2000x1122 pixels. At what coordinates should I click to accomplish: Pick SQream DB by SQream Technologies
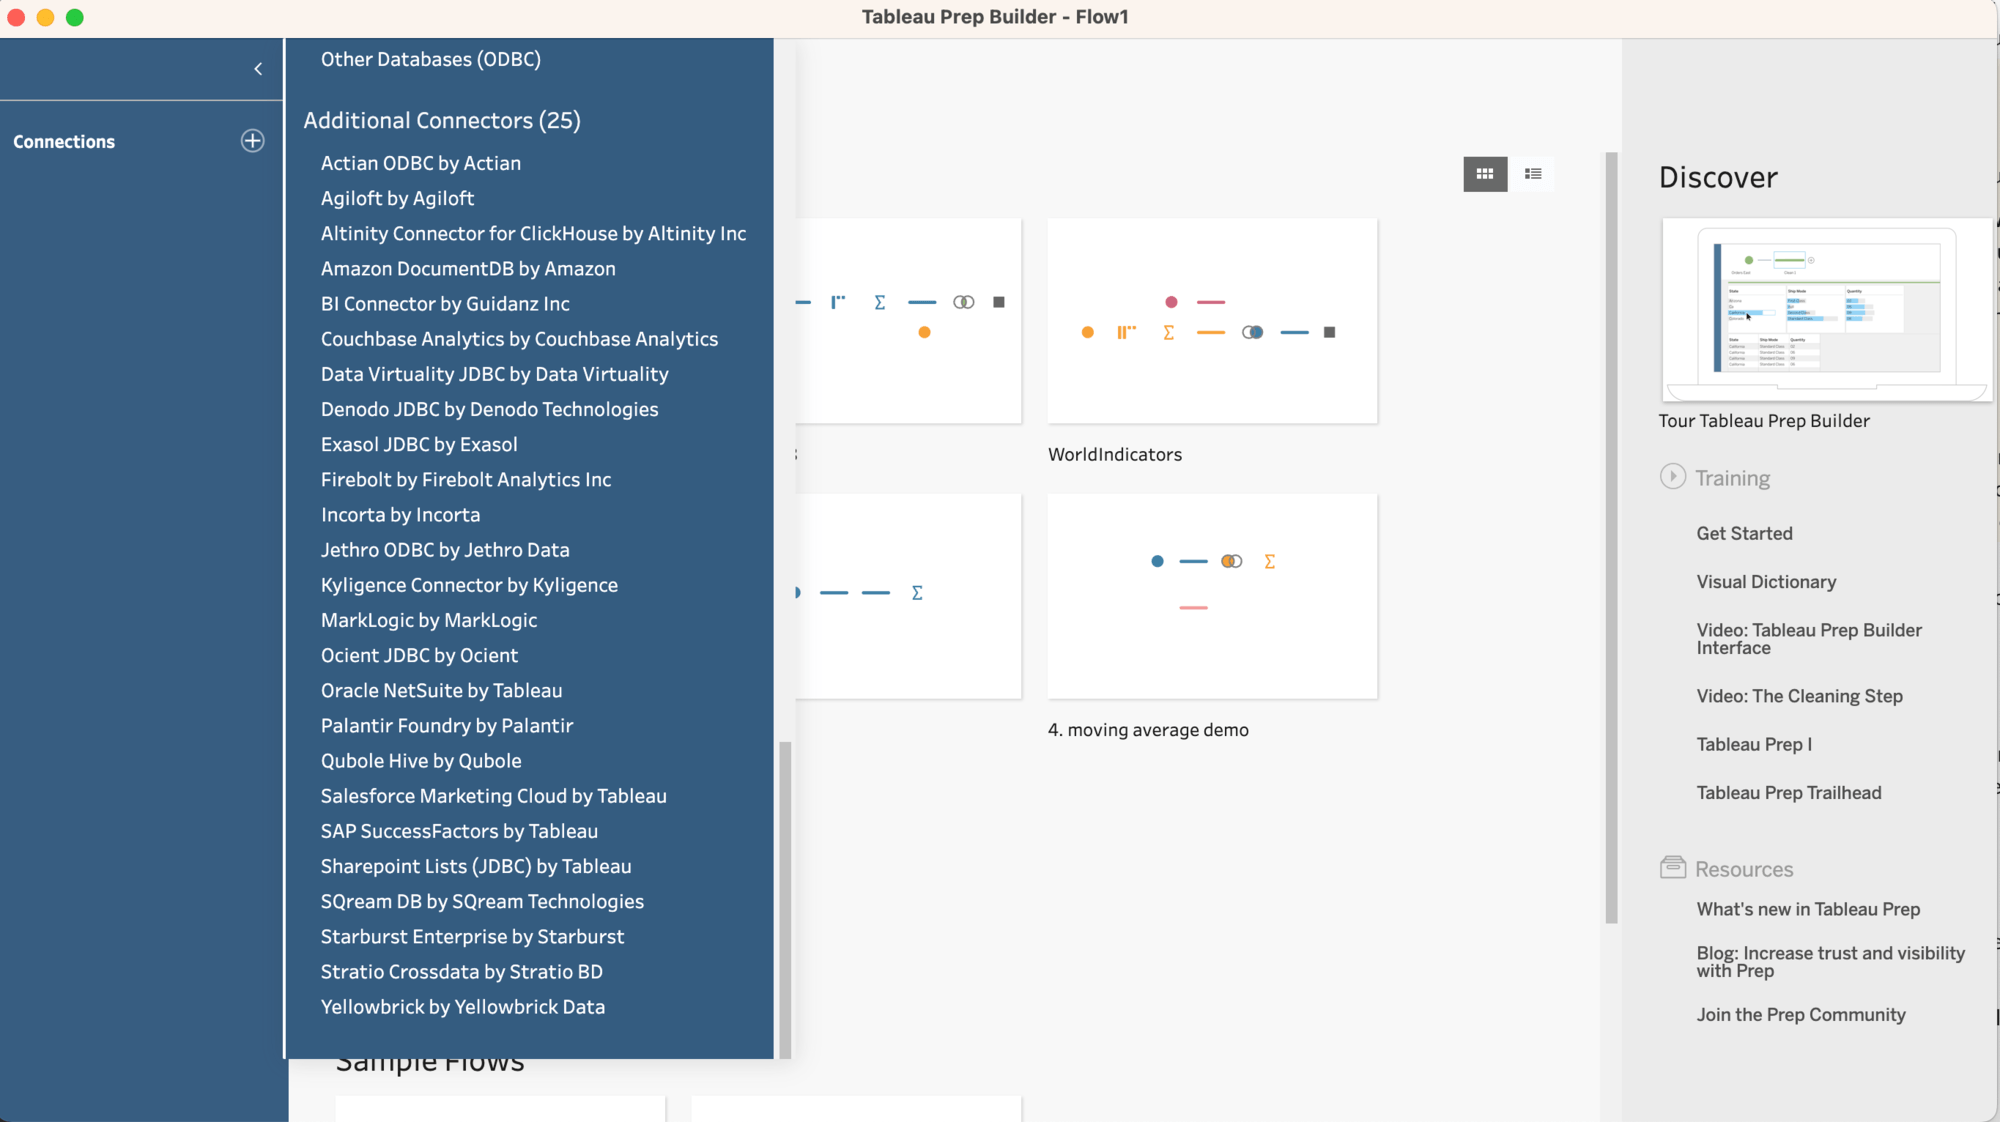click(x=482, y=901)
